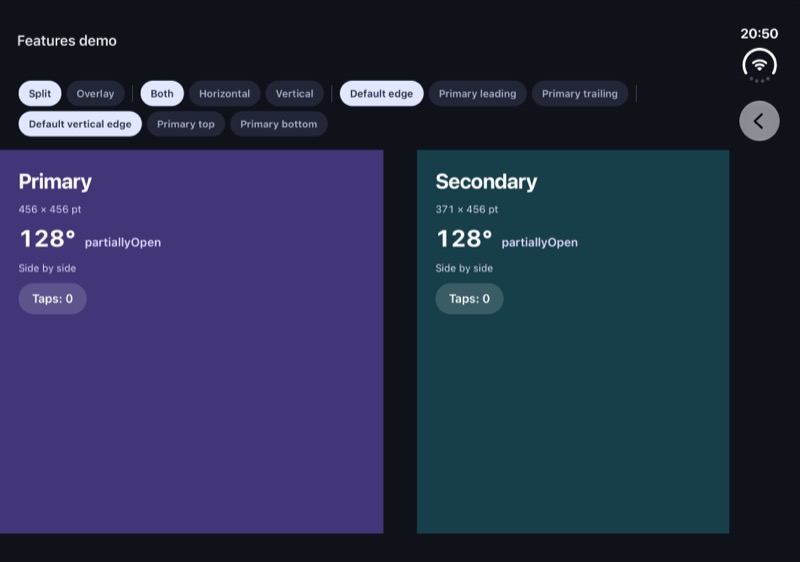
Task: Choose the Horizontal orientation chip
Action: click(x=224, y=94)
